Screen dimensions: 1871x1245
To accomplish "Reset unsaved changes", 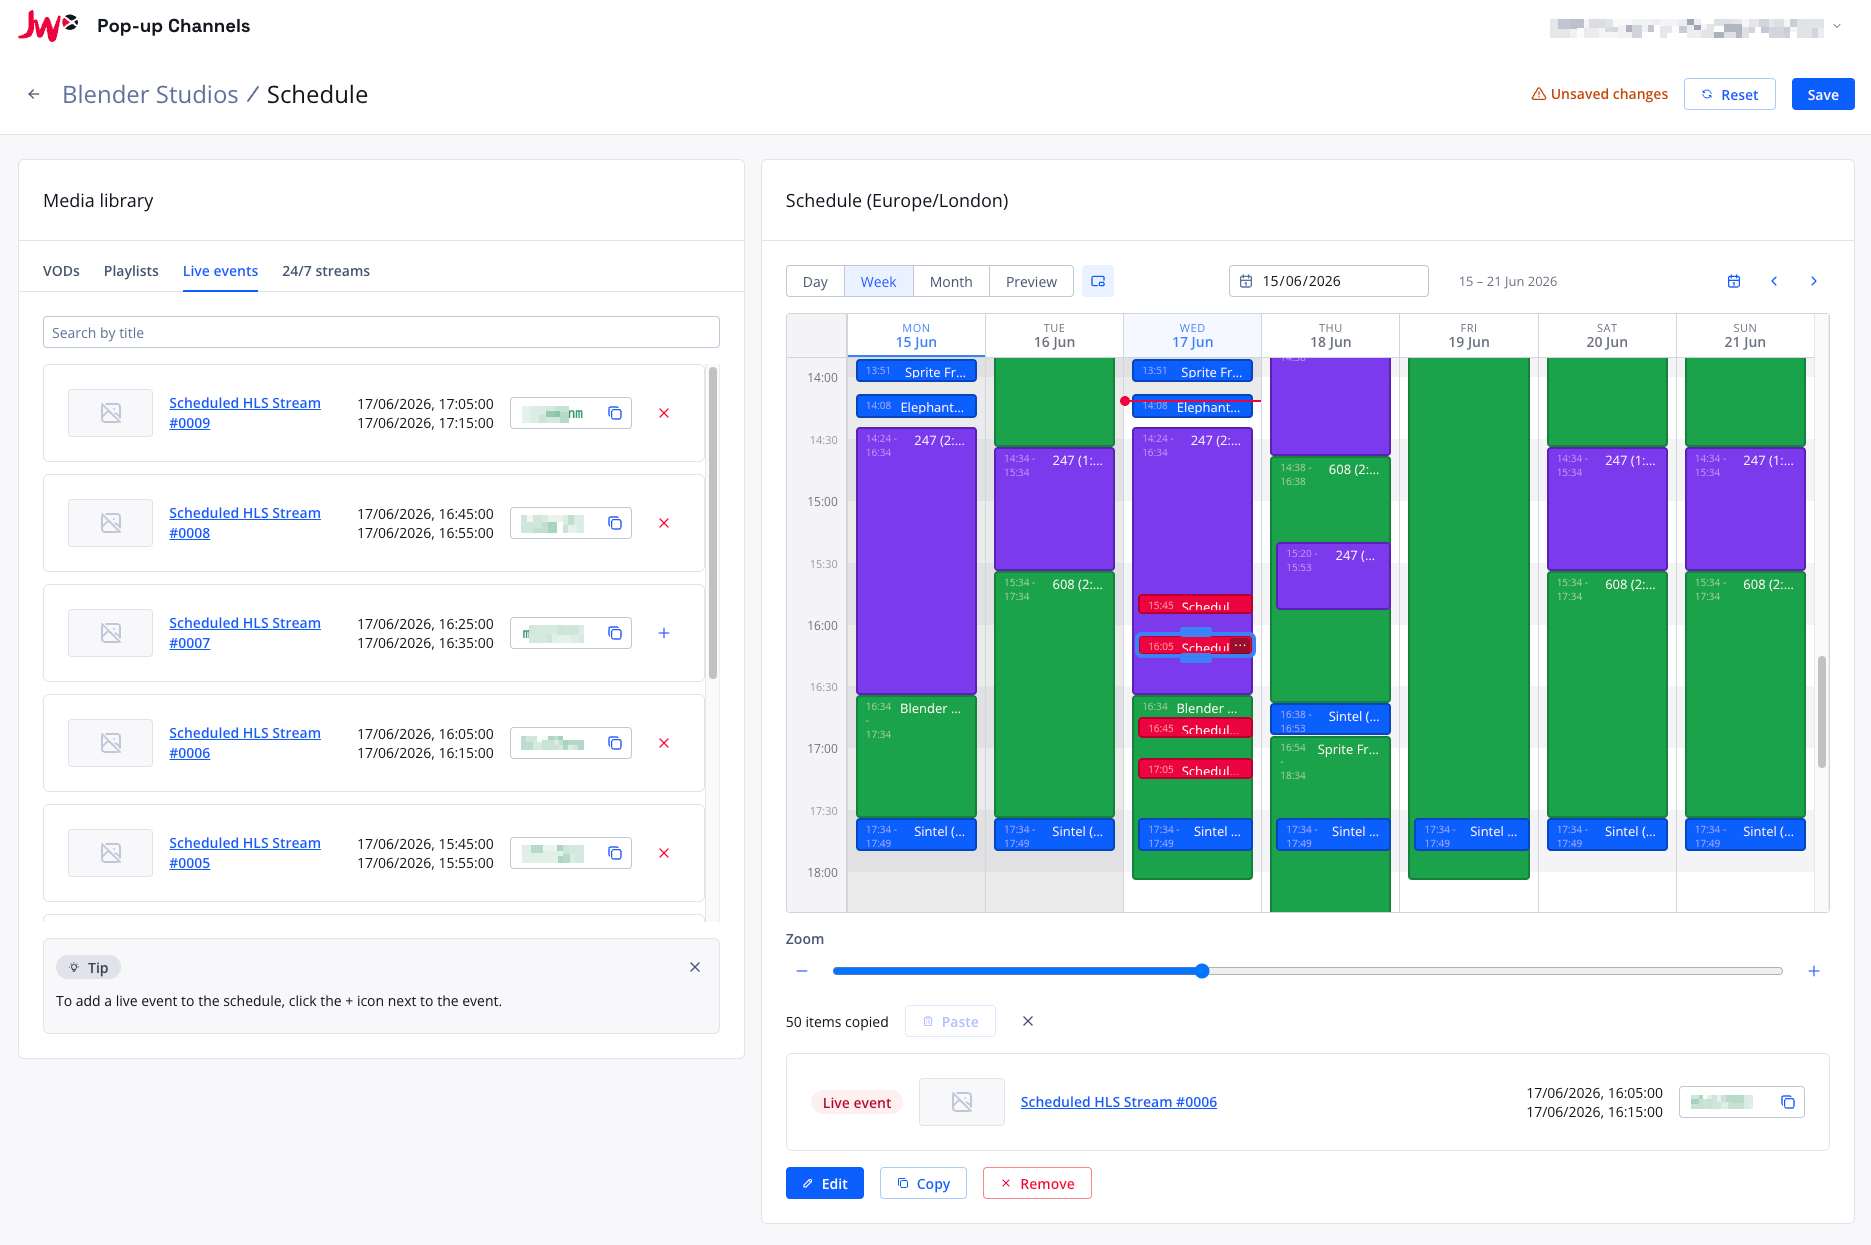I will [1729, 94].
